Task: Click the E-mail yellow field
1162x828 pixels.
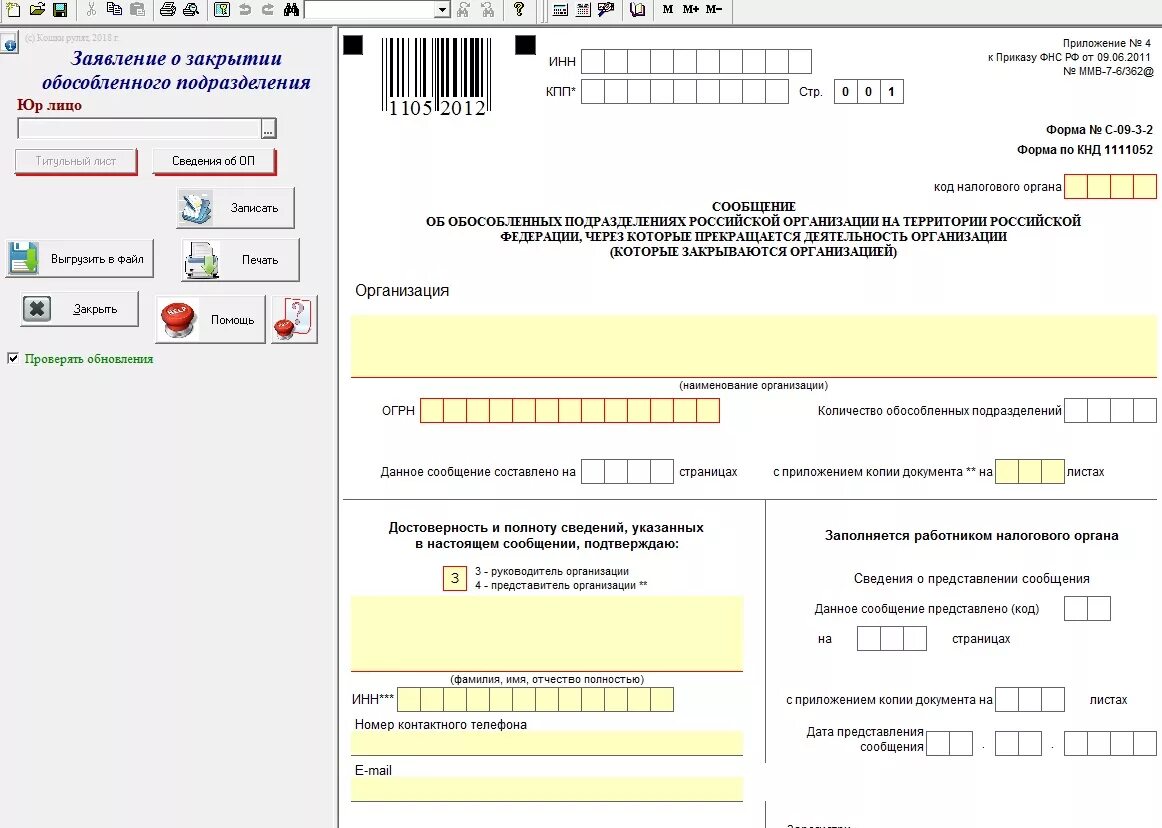Action: pyautogui.click(x=547, y=789)
